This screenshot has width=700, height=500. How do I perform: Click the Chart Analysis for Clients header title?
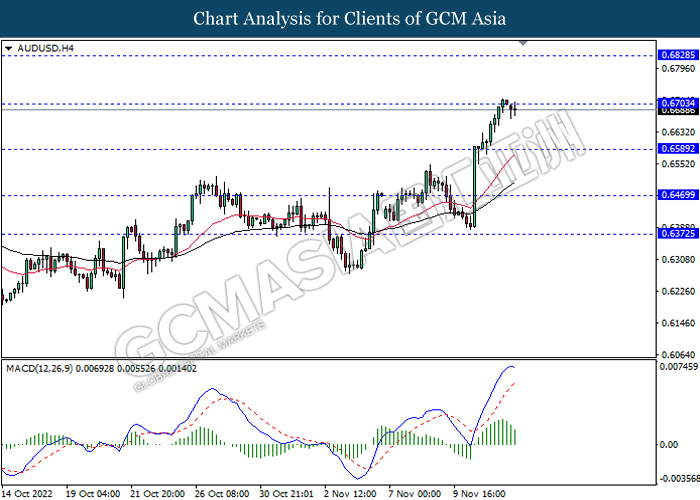coord(350,19)
